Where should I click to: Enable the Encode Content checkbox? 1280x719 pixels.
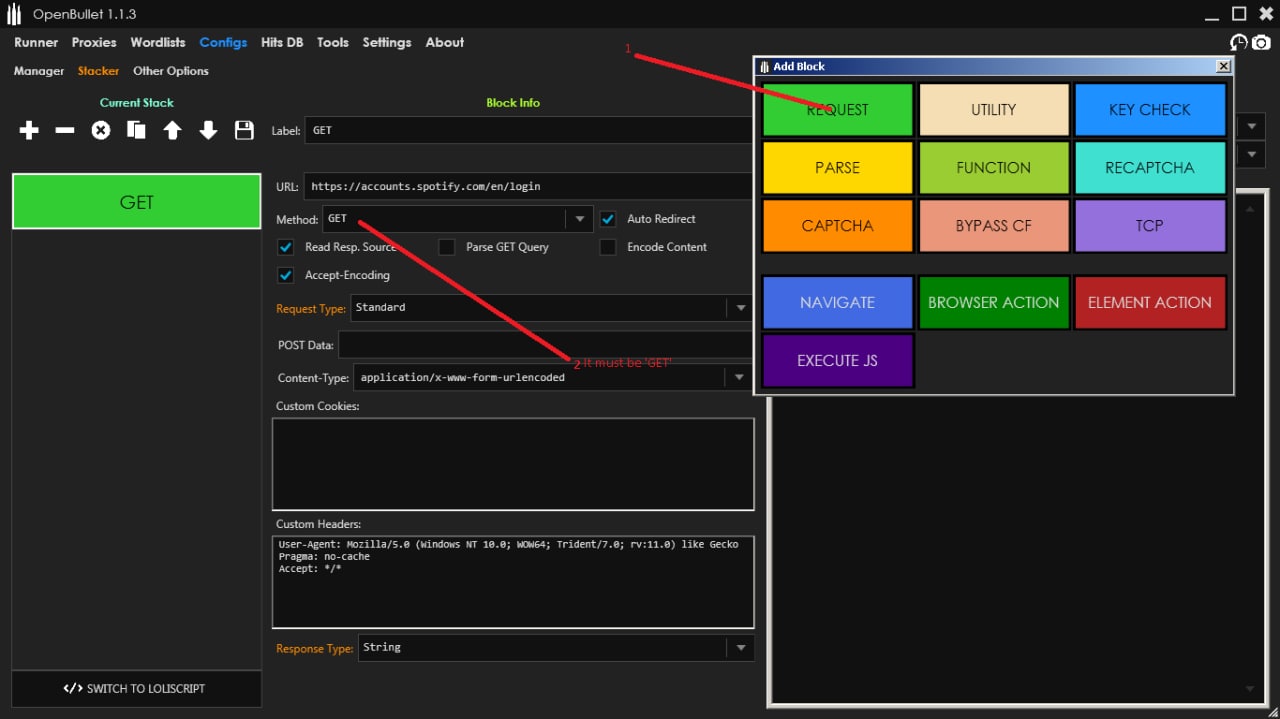pos(608,247)
